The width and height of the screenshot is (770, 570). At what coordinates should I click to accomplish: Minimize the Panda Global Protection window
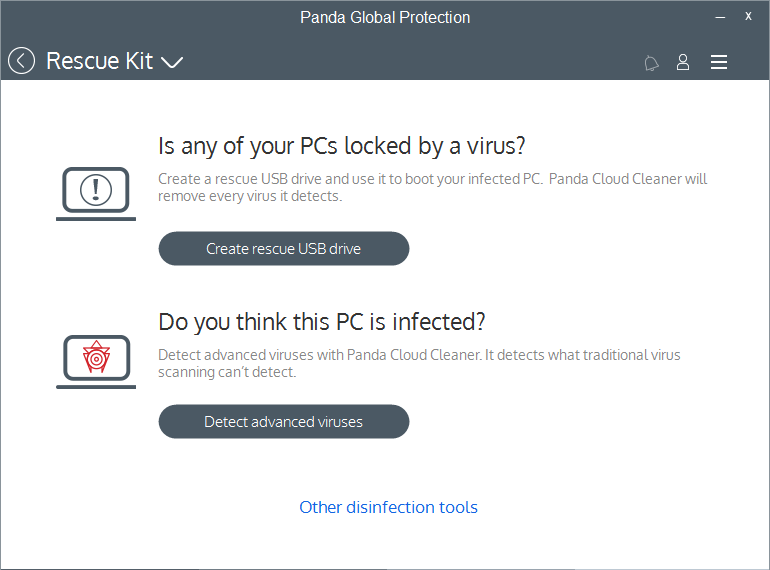coord(720,17)
